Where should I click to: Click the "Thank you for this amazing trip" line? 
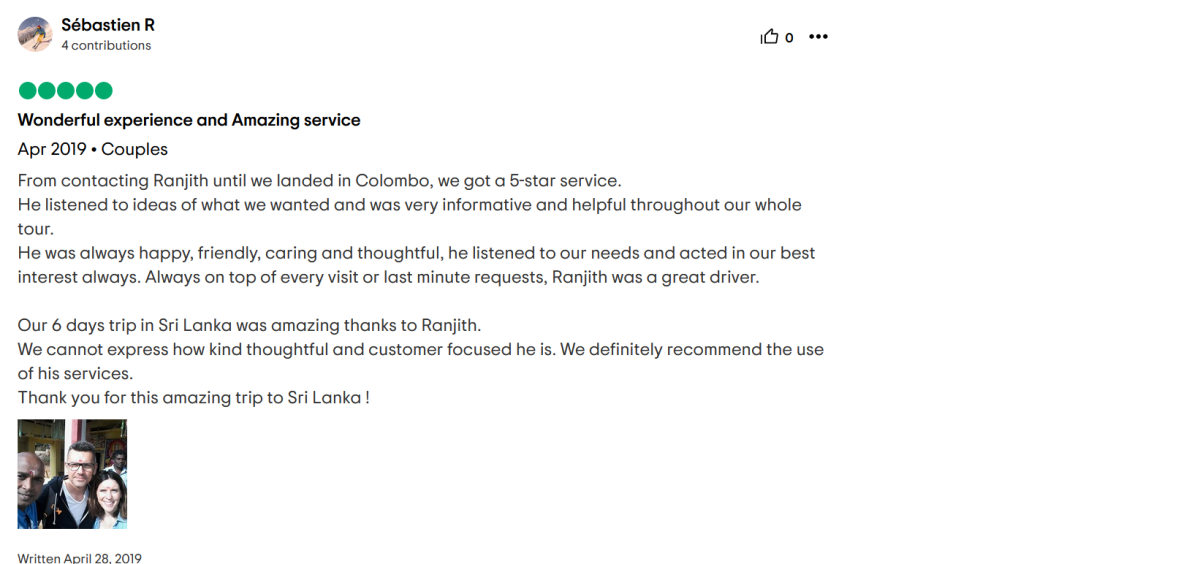(194, 398)
